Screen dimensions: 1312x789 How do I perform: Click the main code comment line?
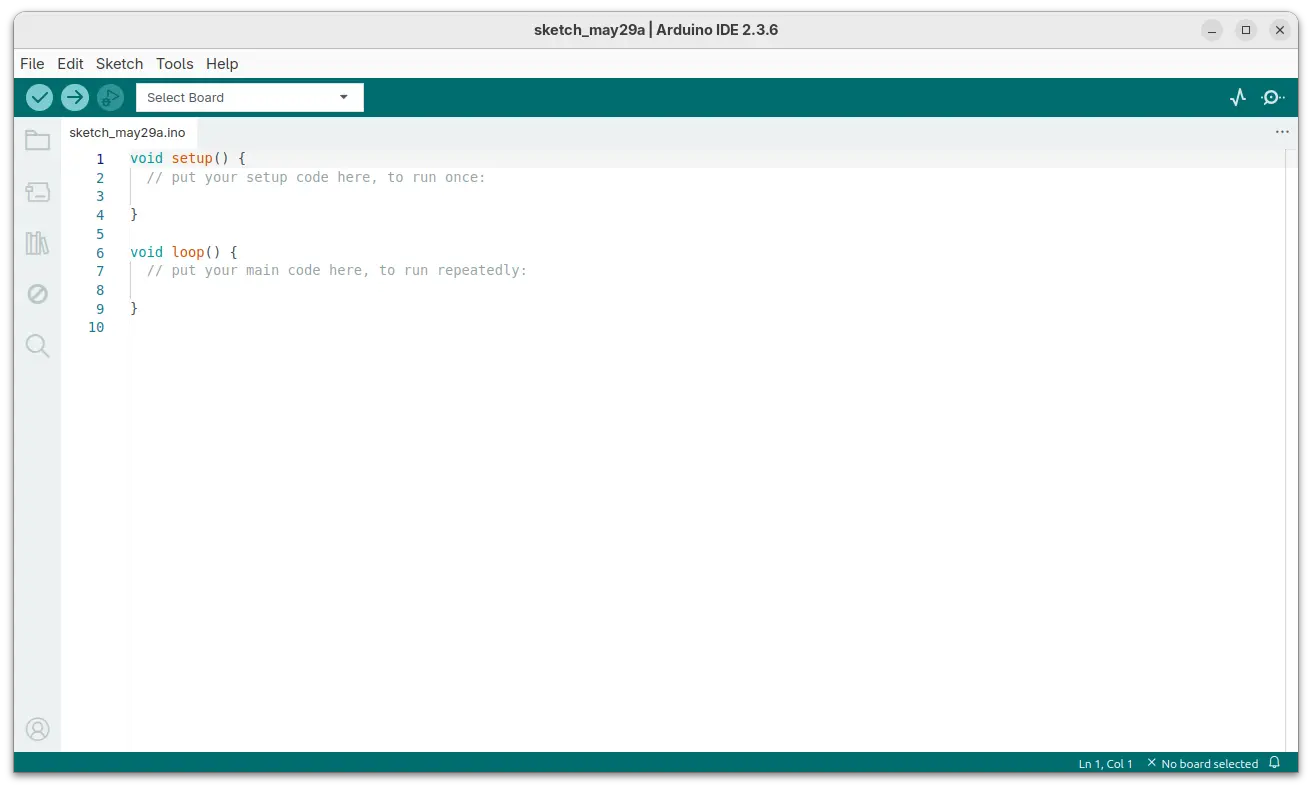point(337,271)
